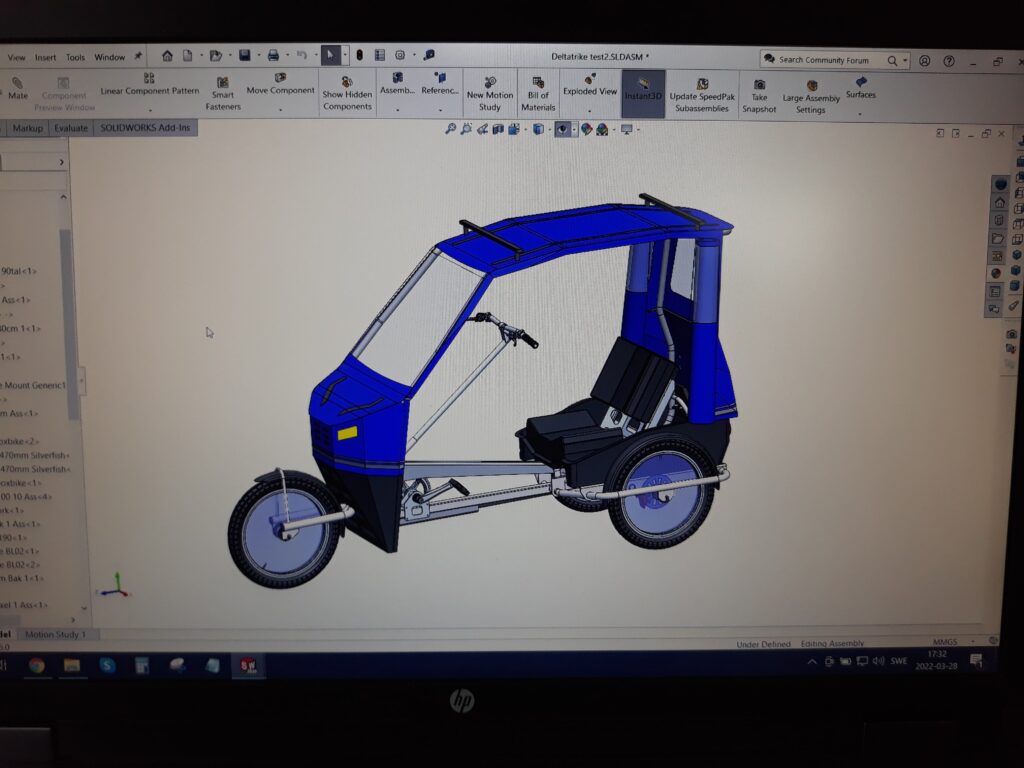Click Update SpeedPak Subassemblies

click(x=702, y=85)
